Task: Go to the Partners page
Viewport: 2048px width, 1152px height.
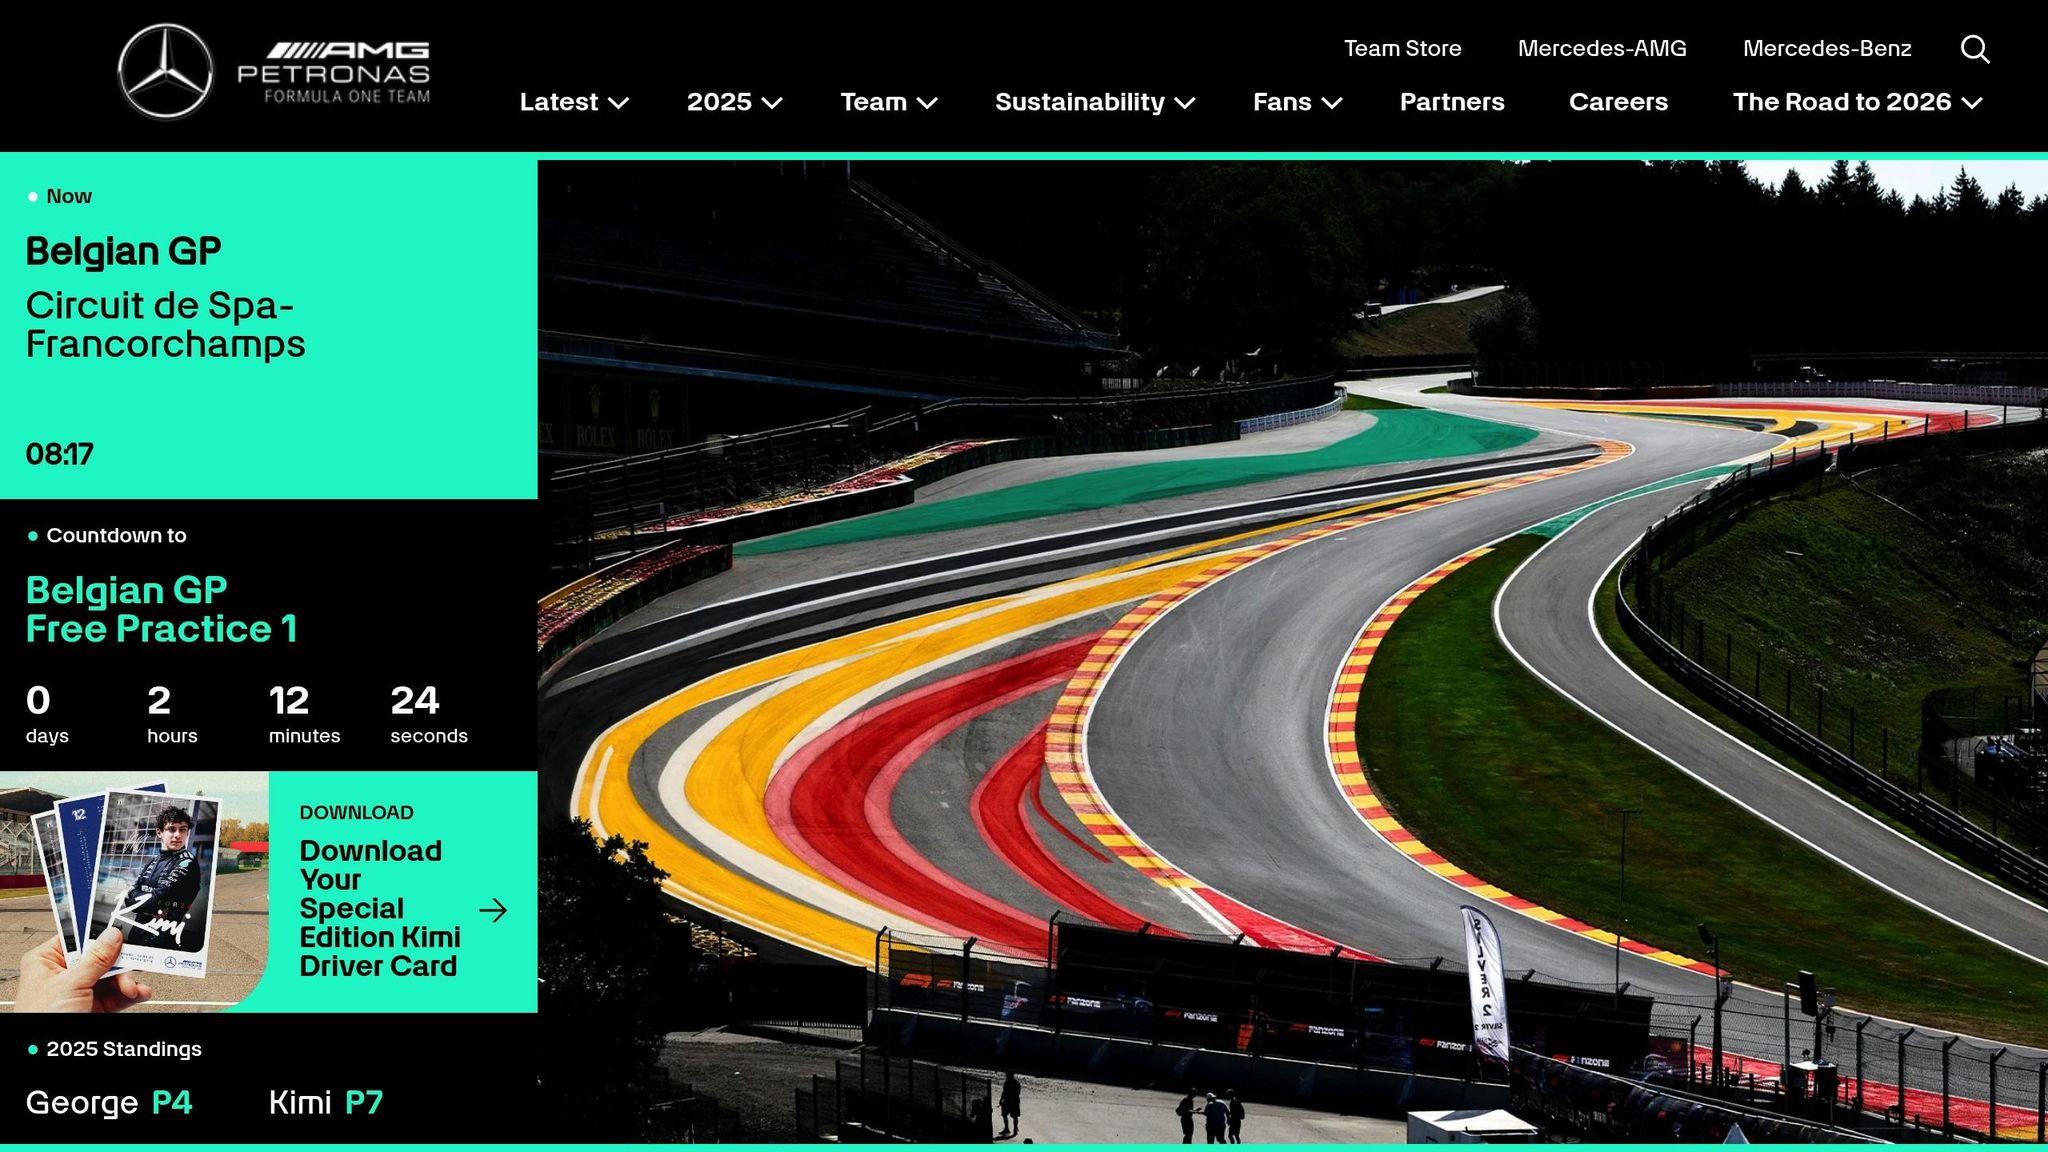Action: coord(1452,102)
